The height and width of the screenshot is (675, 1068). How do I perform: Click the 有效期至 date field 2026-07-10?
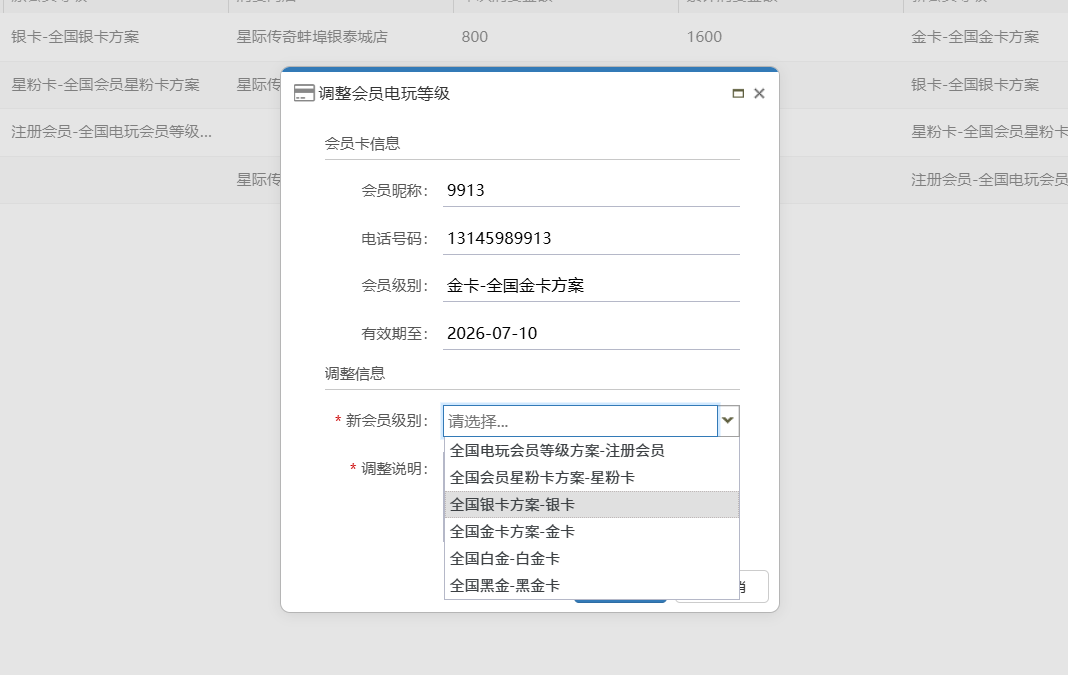click(591, 333)
